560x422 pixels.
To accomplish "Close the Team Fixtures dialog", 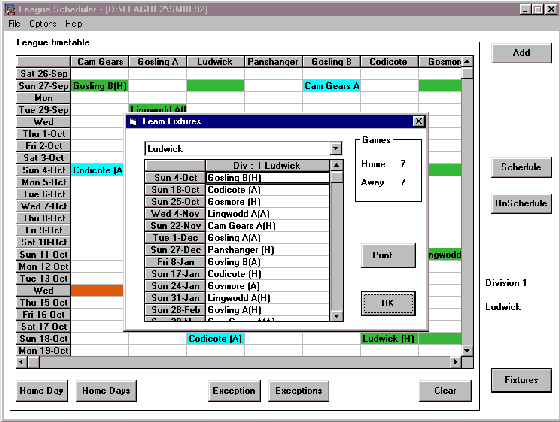I will click(x=419, y=121).
